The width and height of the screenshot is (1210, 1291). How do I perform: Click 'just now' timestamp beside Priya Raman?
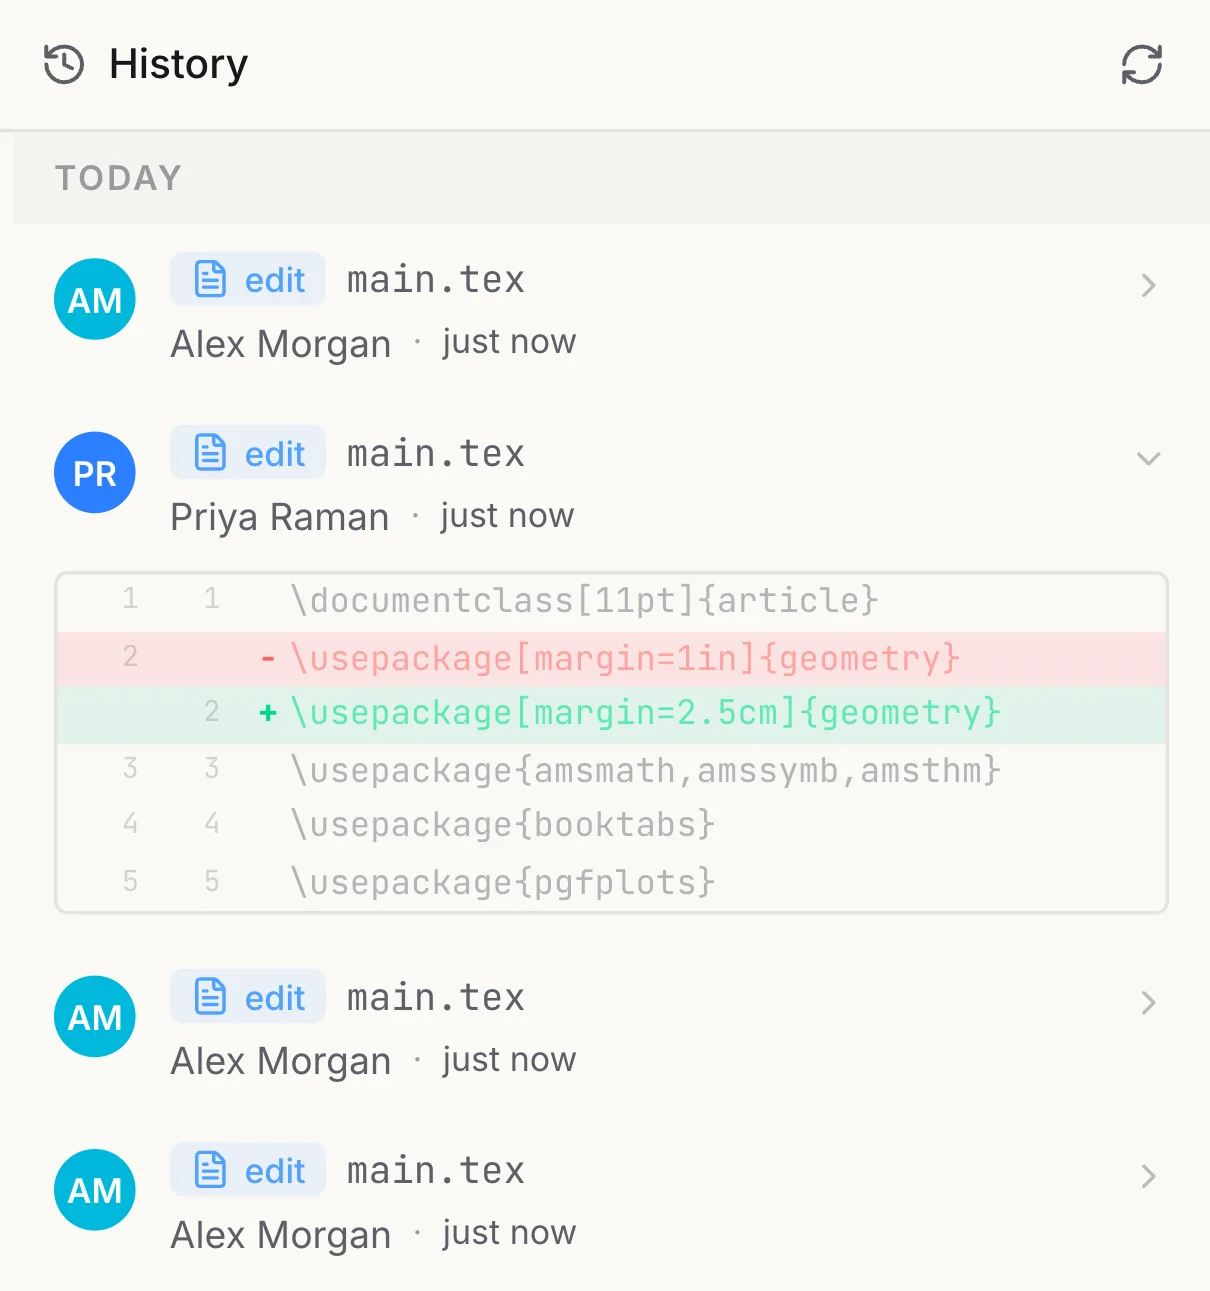point(507,516)
